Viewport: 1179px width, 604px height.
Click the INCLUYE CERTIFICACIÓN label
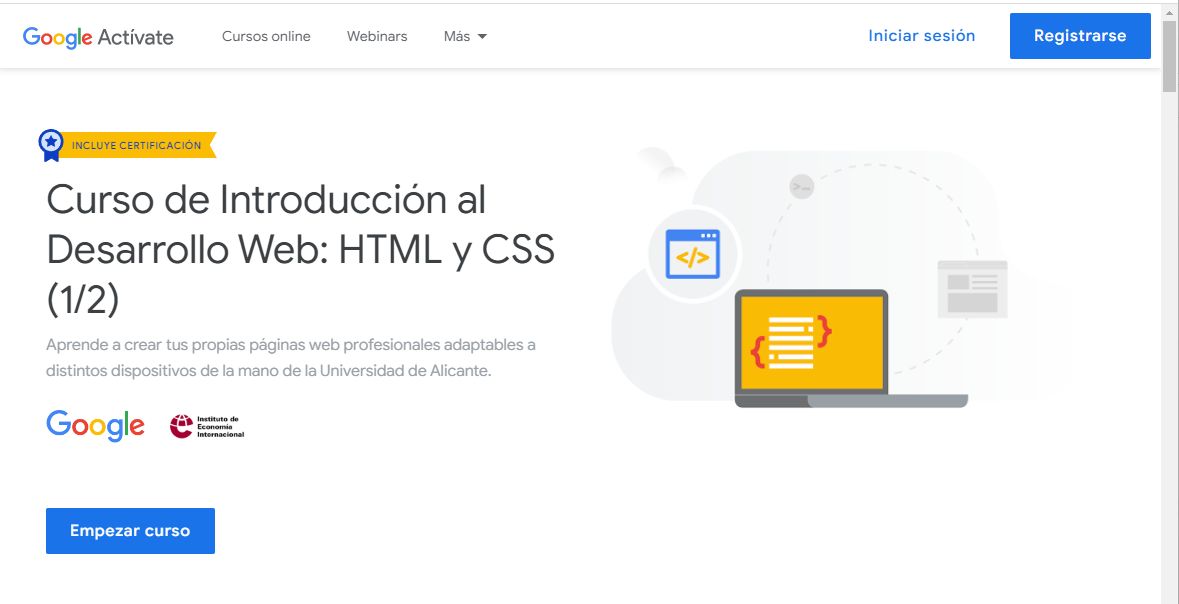pyautogui.click(x=137, y=145)
